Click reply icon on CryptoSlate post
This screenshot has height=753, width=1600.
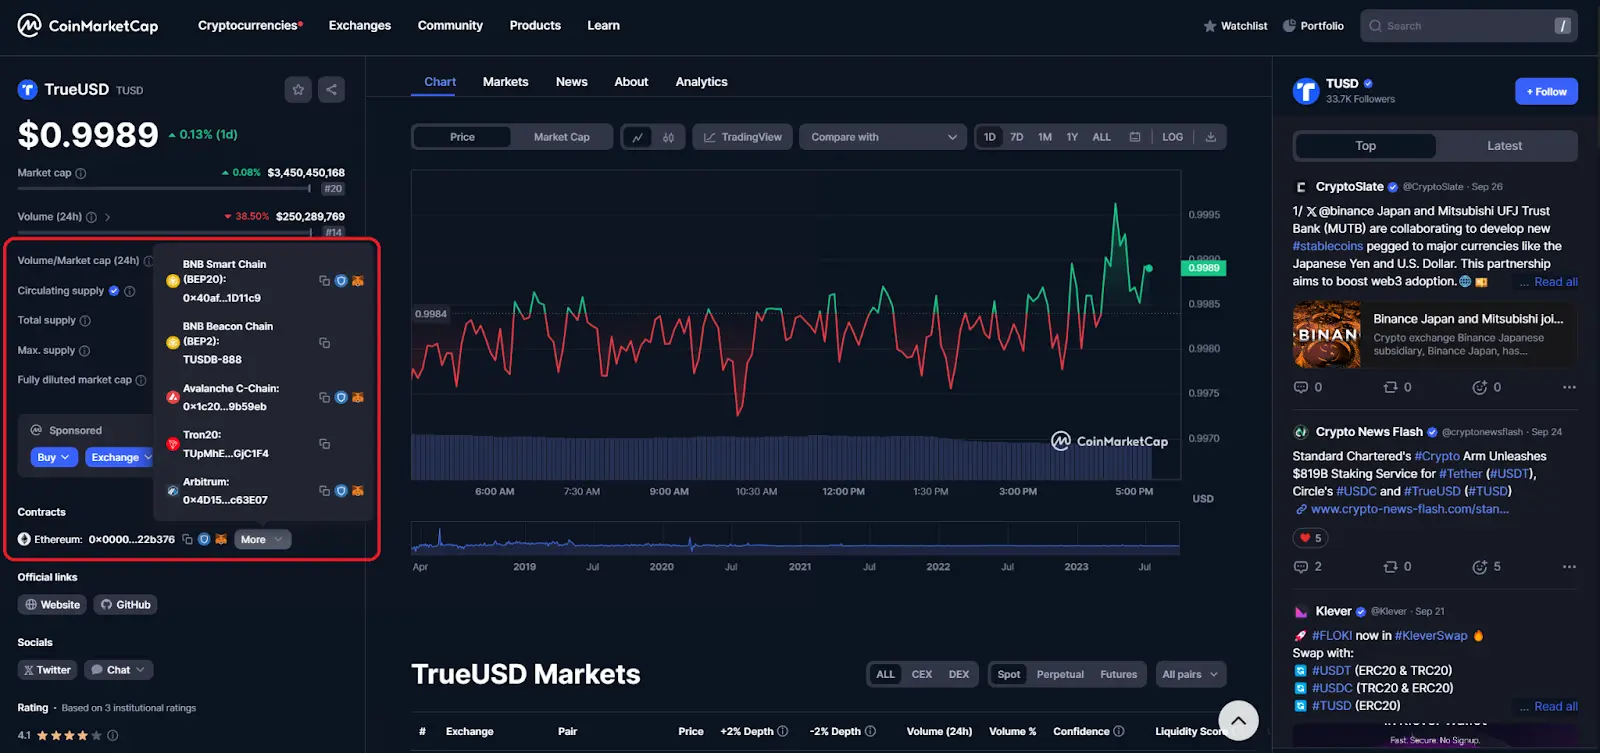[x=1301, y=387]
